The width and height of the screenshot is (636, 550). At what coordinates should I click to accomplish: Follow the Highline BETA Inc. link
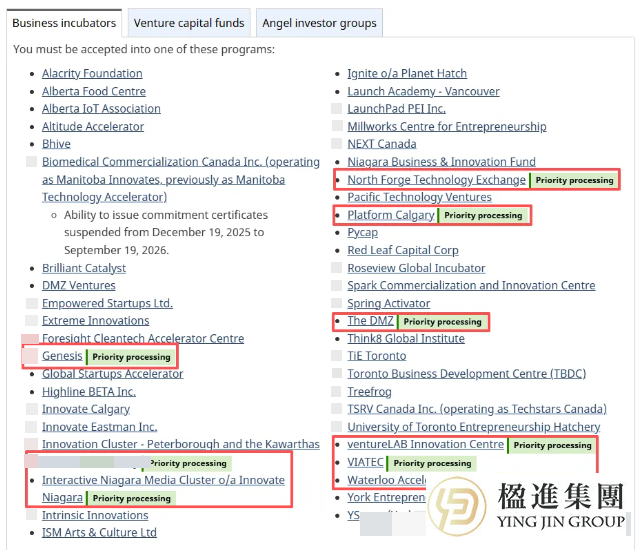coord(89,392)
